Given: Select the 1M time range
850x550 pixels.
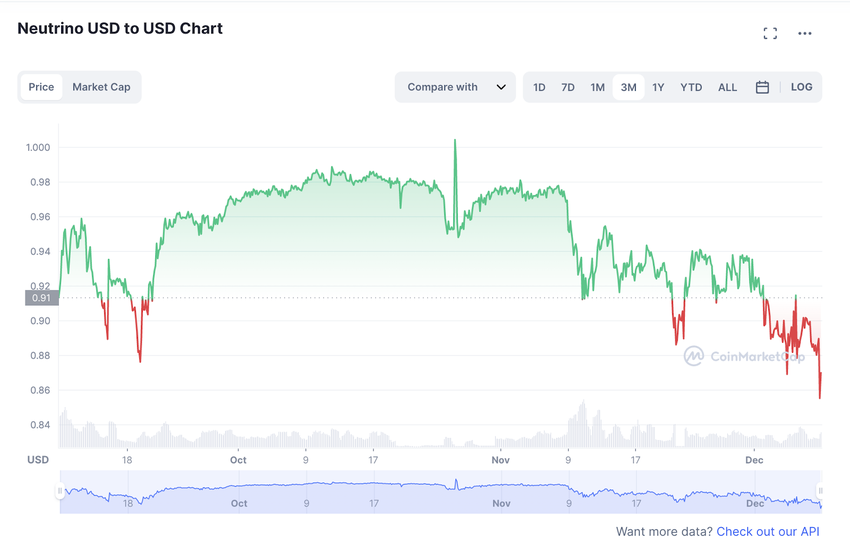Looking at the screenshot, I should [597, 87].
